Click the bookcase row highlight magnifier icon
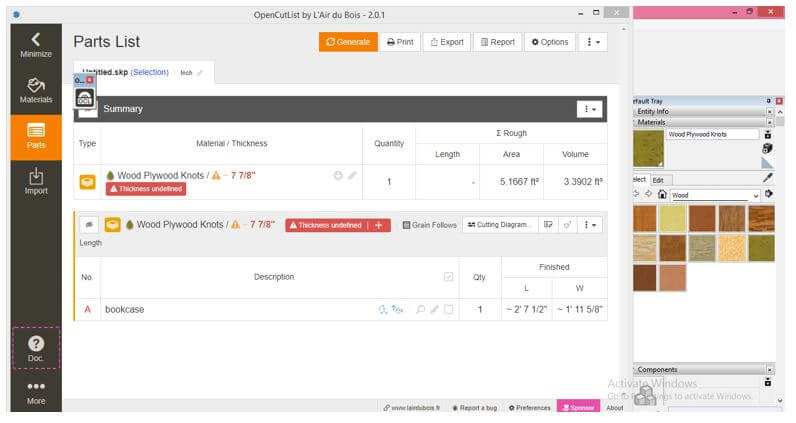 420,309
